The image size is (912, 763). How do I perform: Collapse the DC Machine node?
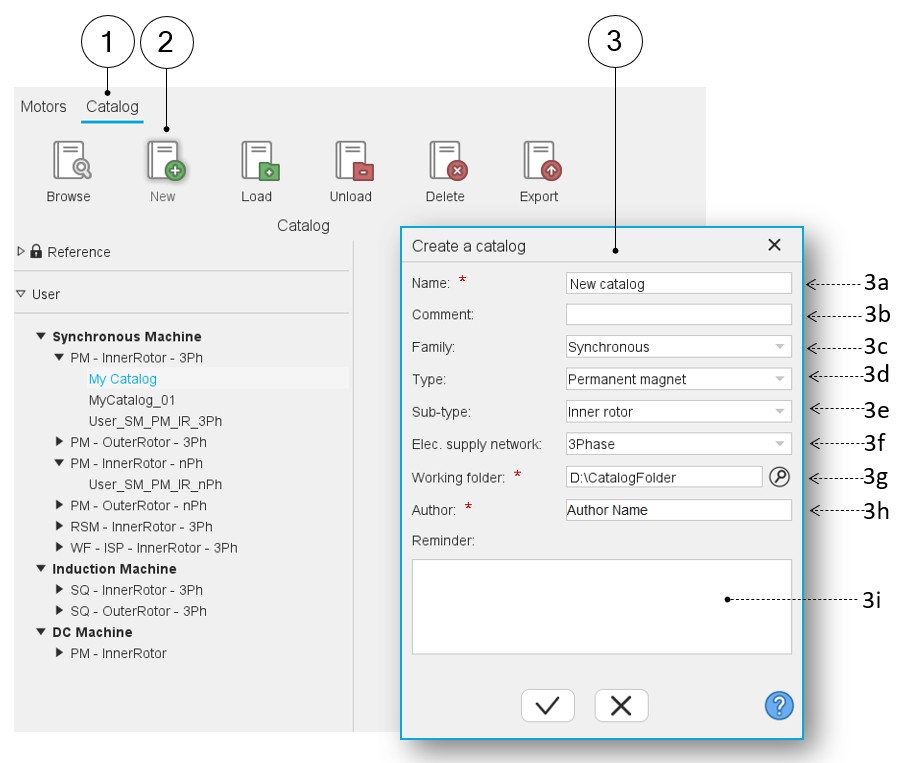(41, 632)
